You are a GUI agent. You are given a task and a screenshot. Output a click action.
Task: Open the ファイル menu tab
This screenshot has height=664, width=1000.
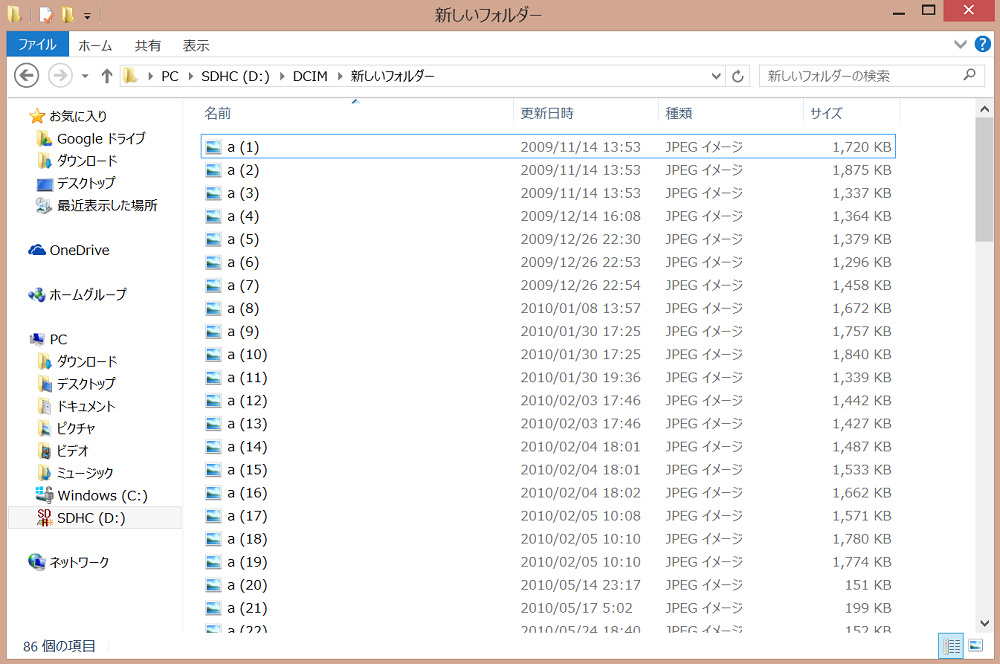coord(37,45)
